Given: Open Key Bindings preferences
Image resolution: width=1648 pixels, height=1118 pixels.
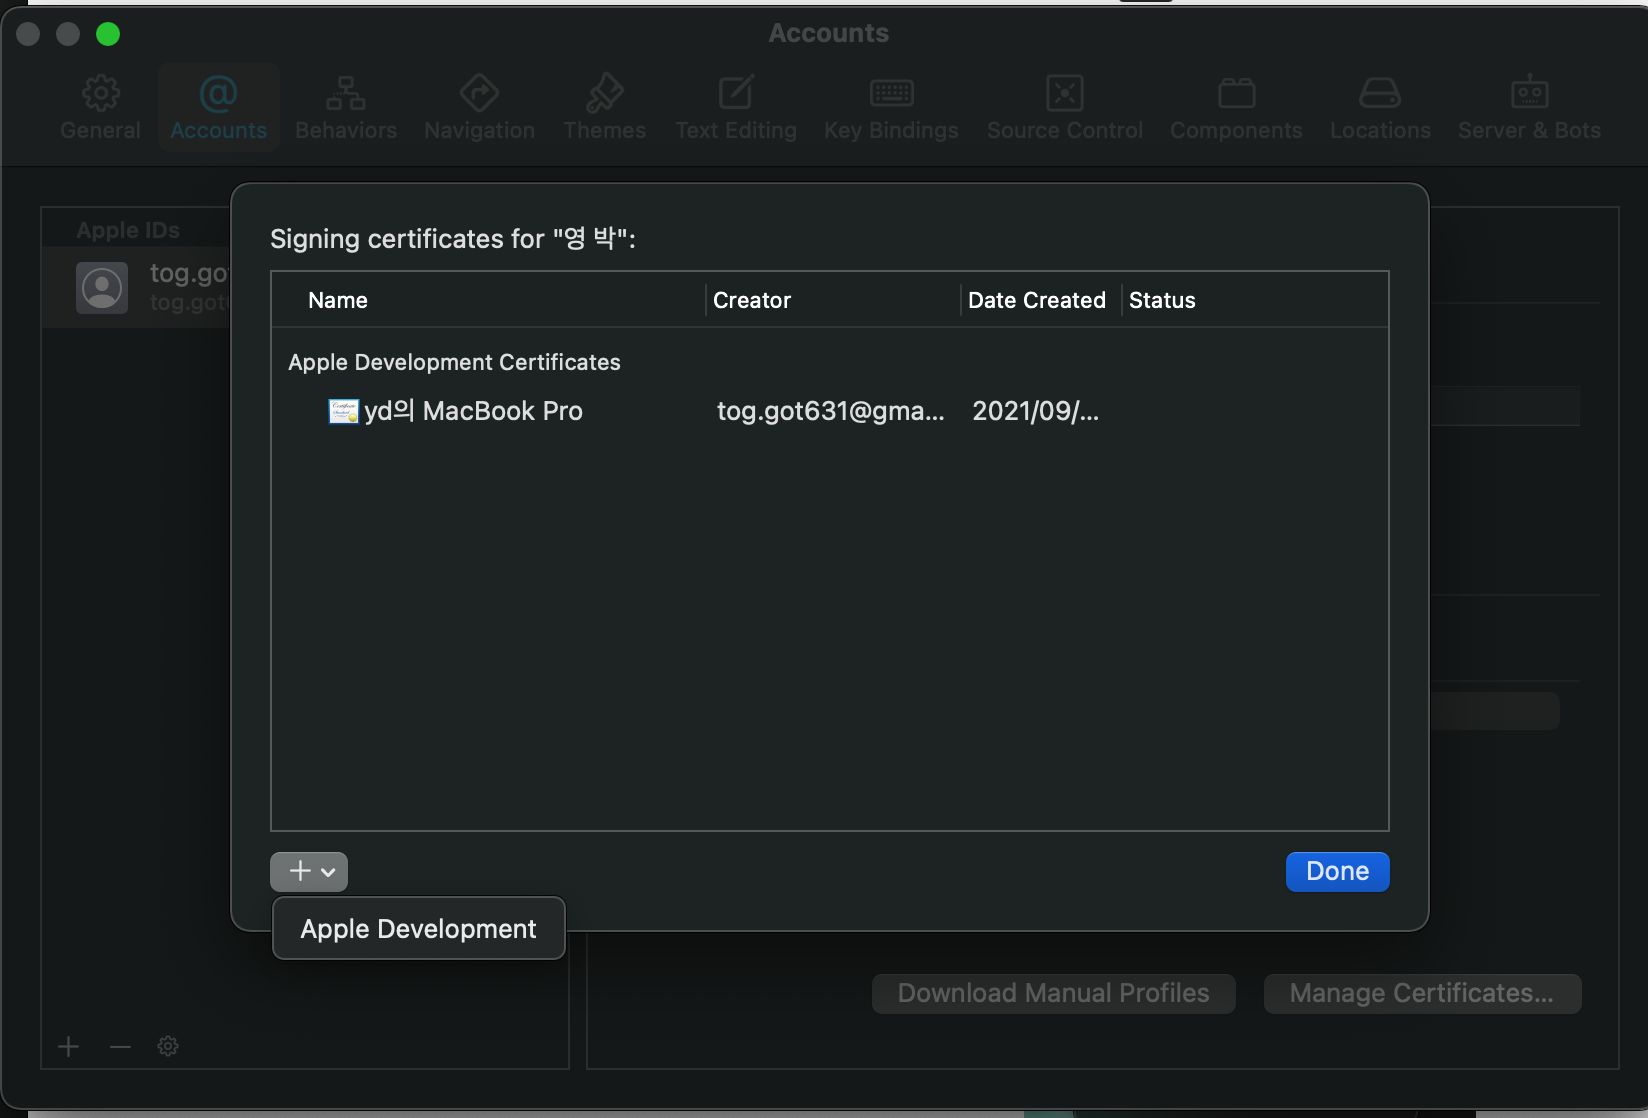Looking at the screenshot, I should click(891, 107).
